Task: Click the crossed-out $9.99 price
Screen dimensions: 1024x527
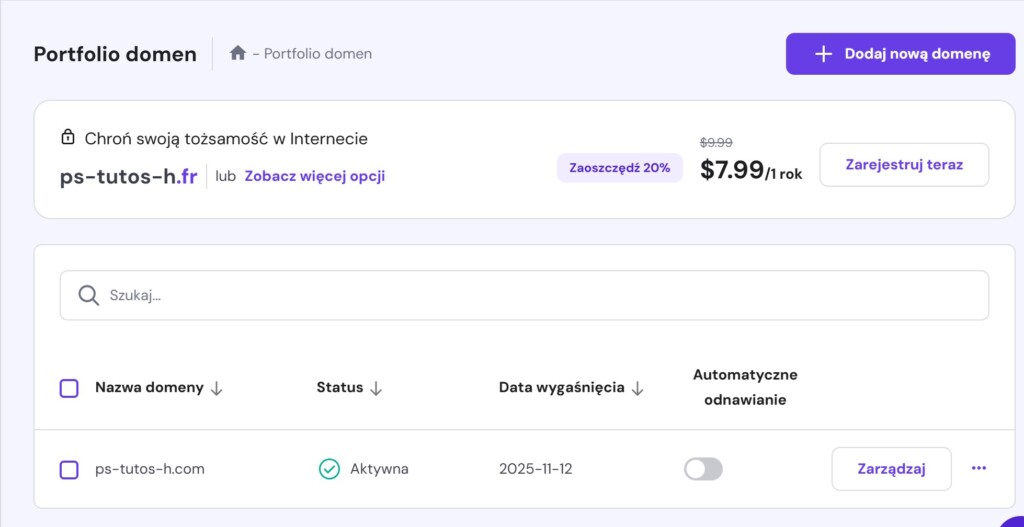Action: tap(716, 142)
